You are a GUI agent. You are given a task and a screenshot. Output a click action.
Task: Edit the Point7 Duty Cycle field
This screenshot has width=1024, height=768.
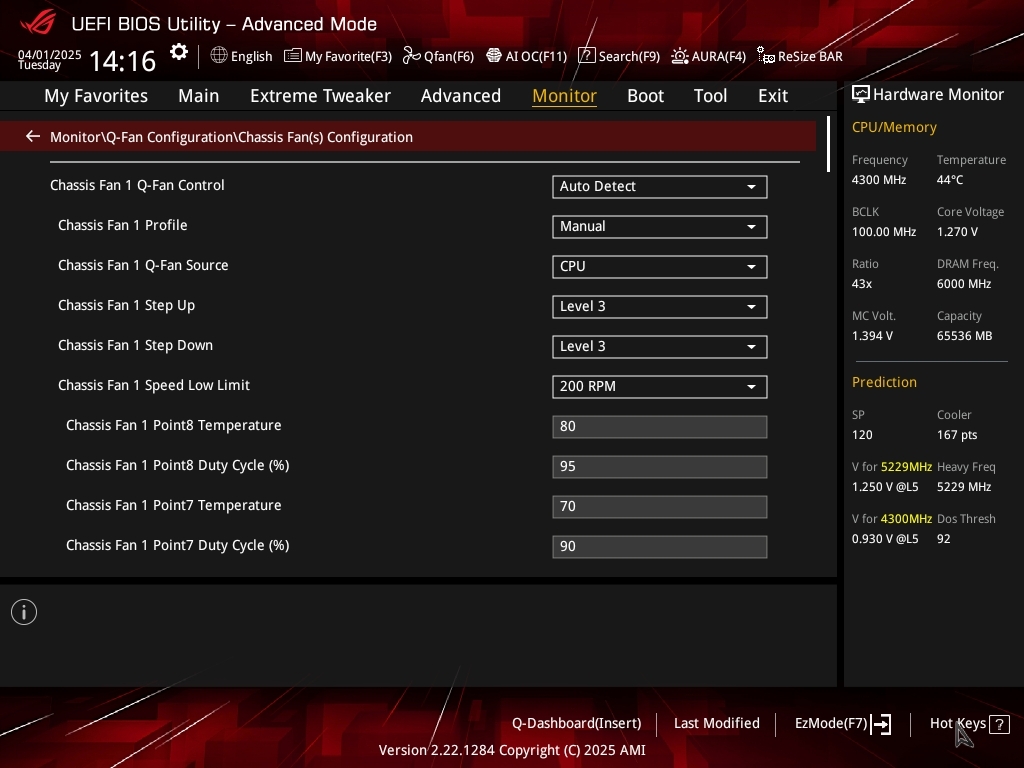(660, 547)
